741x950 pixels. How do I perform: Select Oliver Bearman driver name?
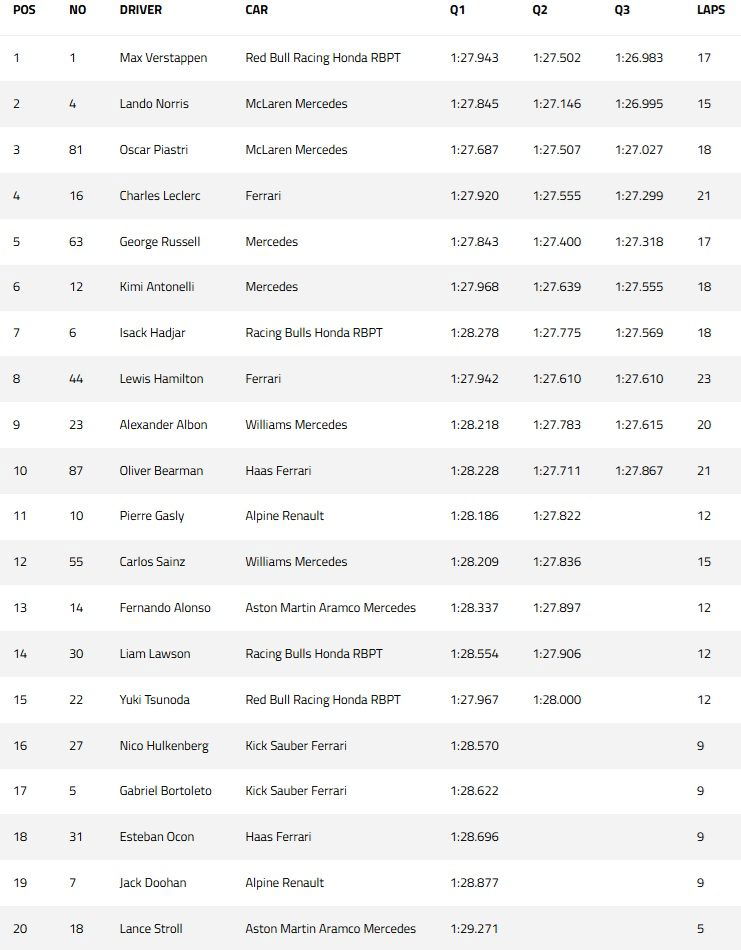coord(161,471)
